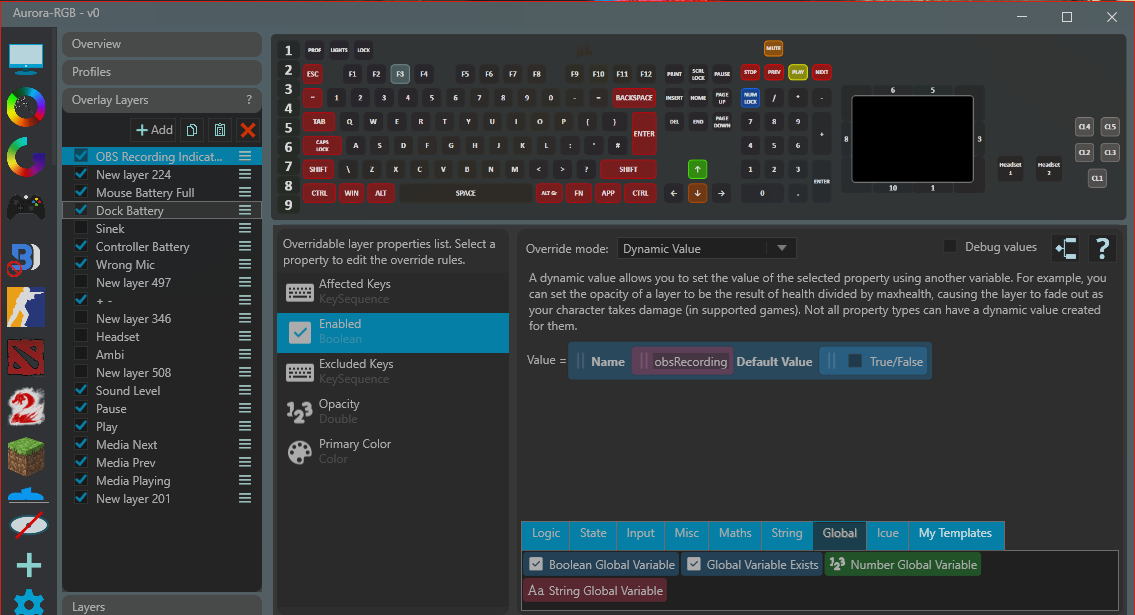Select the Minecraft profile icon
The image size is (1135, 615).
pyautogui.click(x=27, y=457)
